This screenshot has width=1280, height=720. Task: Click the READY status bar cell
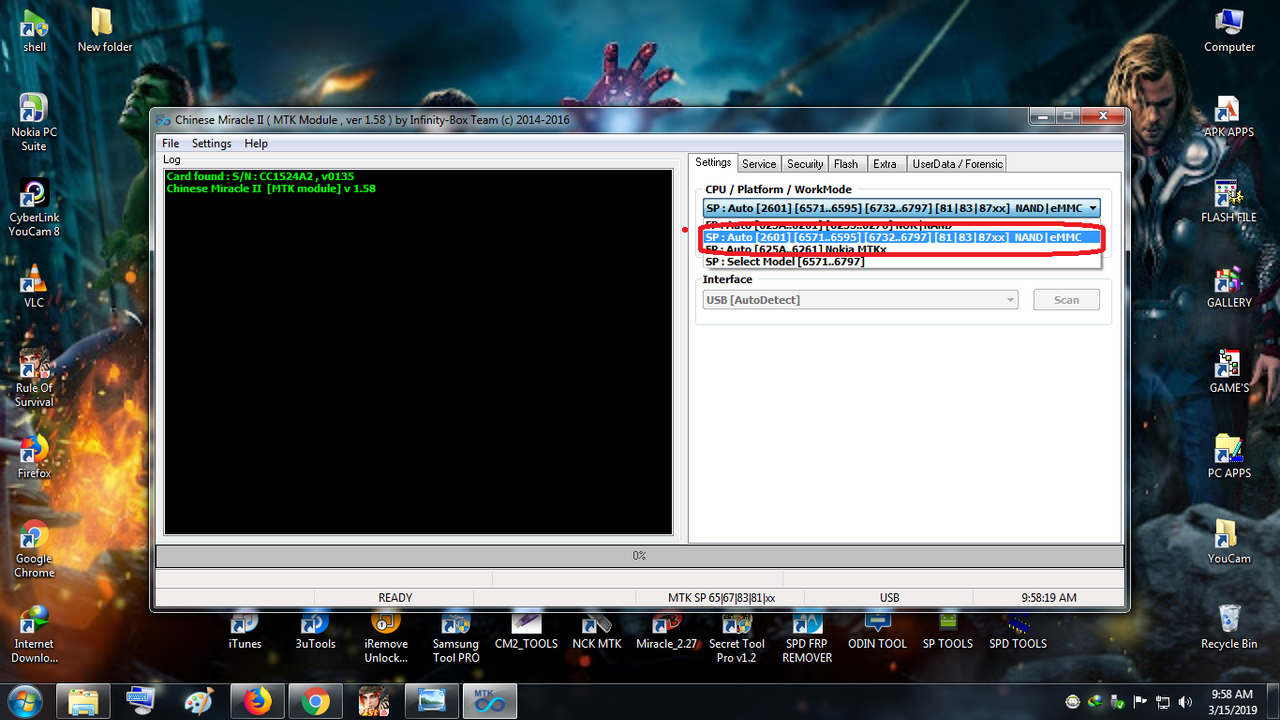point(395,598)
